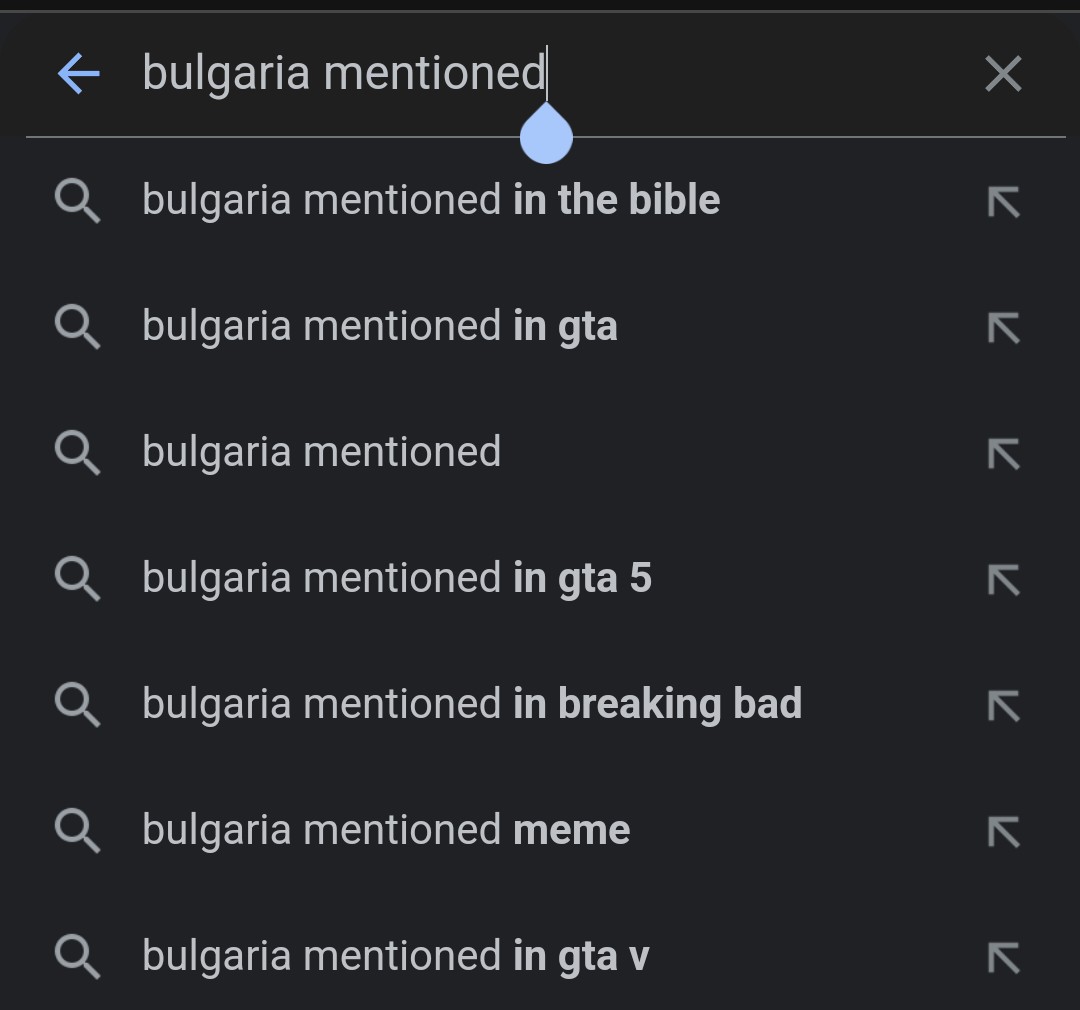The height and width of the screenshot is (1010, 1080).
Task: Select suggestion 'bulgaria mentioned in gta 5'
Action: [397, 578]
